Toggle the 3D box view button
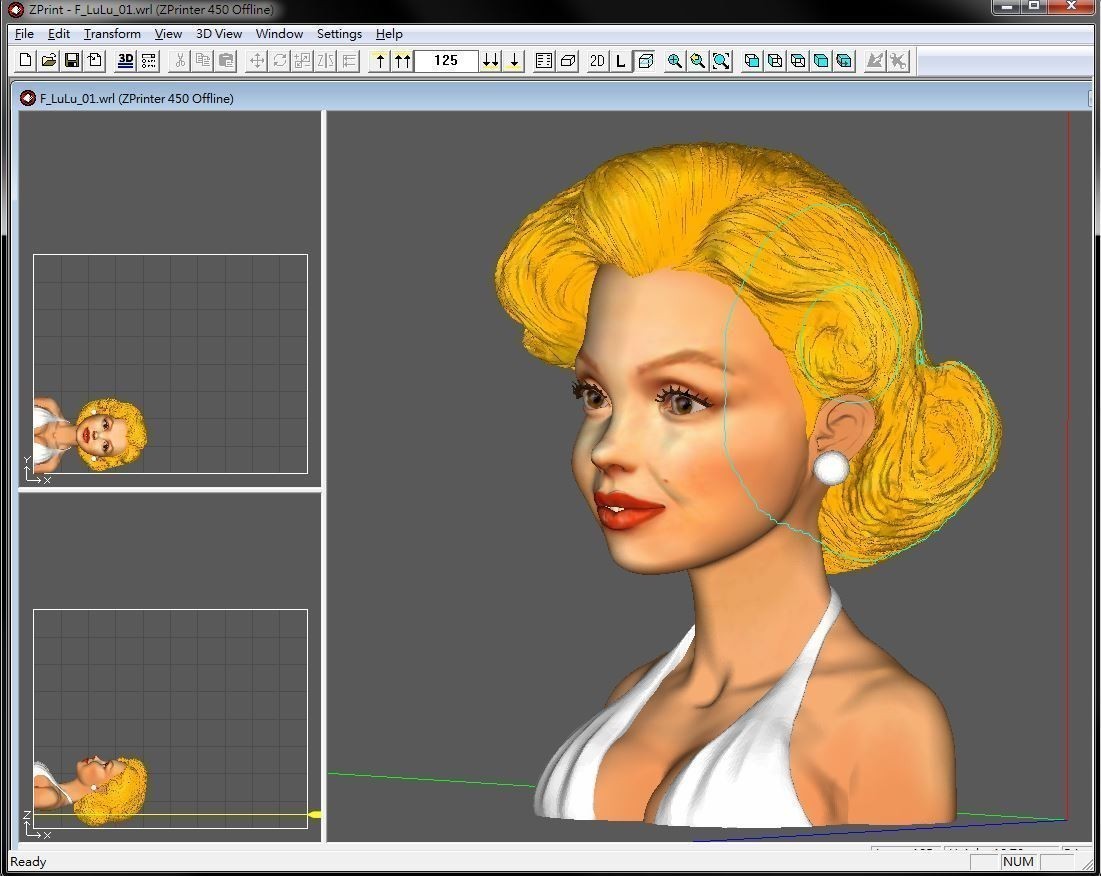This screenshot has width=1101, height=876. coord(645,61)
